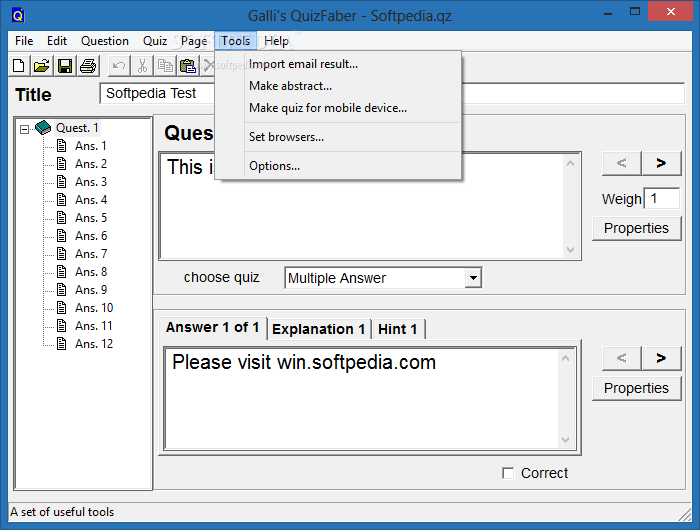Open the Page menu
Viewport: 700px width, 530px height.
tap(194, 41)
